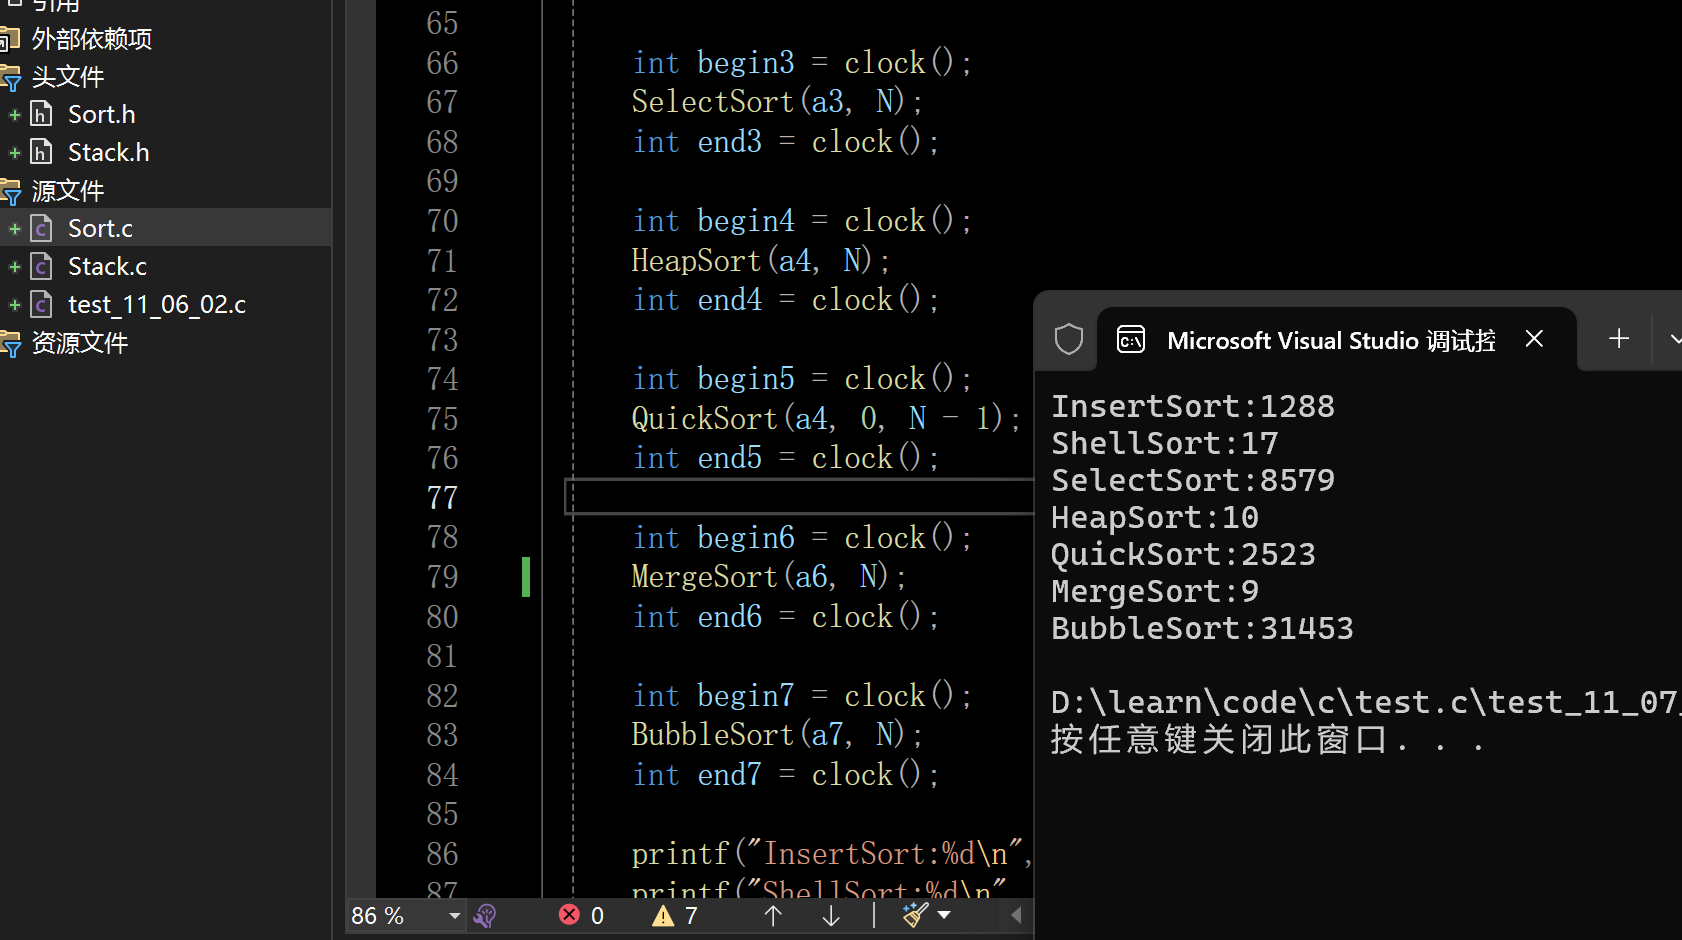Click 'BubbleSort:31453' console output
Screen dimensions: 1682x940
[x=1202, y=628]
